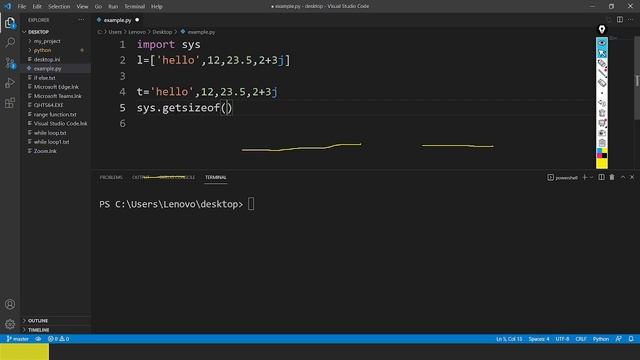
Task: Click the master branch indicator
Action: point(18,339)
